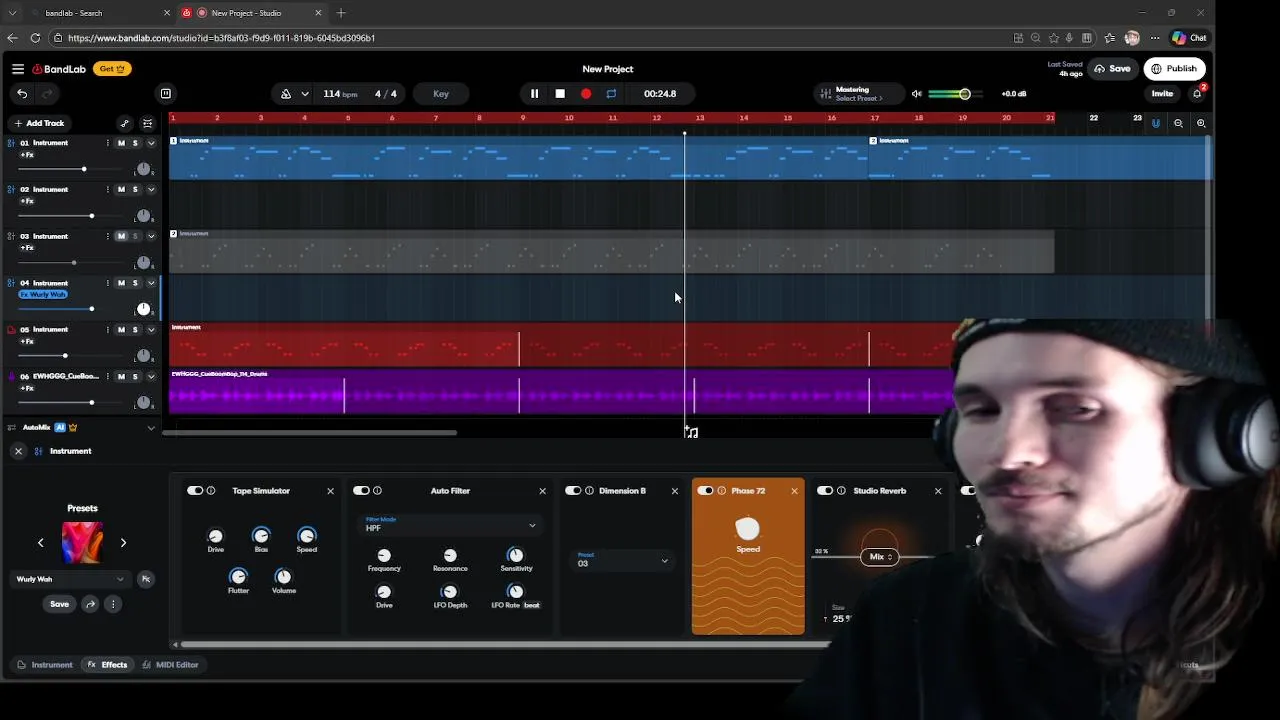Mute track 01
The image size is (1280, 720).
pyautogui.click(x=121, y=143)
